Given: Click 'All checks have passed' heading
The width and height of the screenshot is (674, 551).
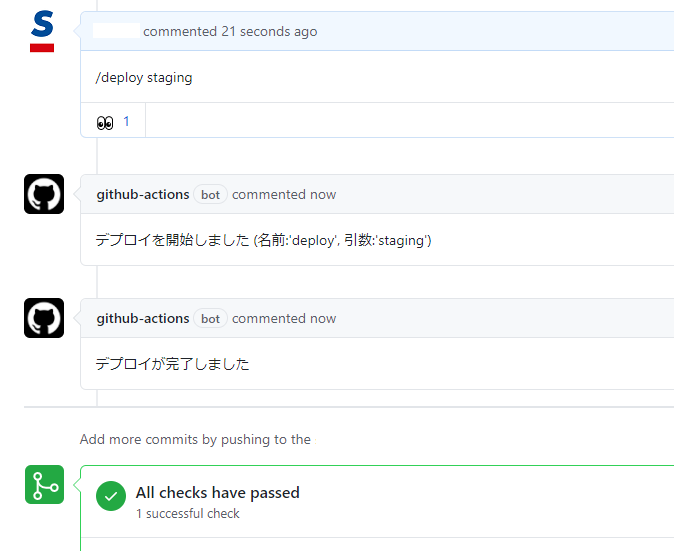Looking at the screenshot, I should 218,493.
